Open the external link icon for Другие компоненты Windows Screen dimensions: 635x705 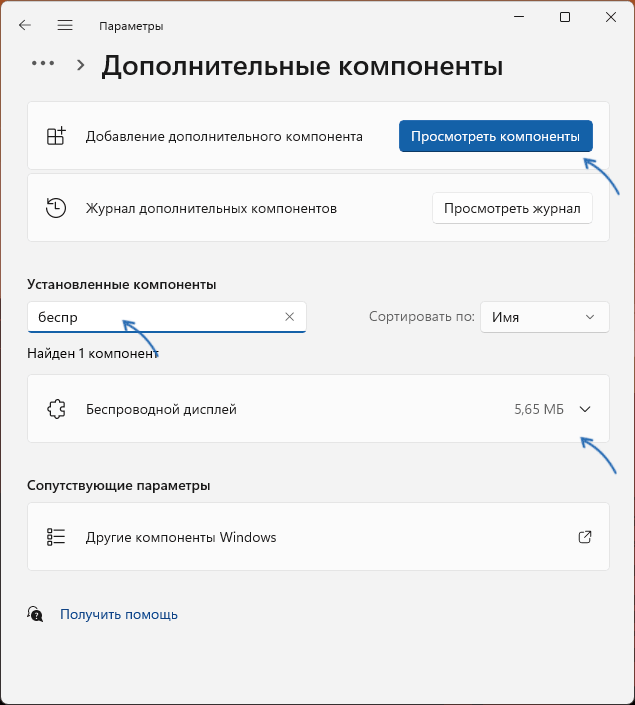pyautogui.click(x=585, y=537)
